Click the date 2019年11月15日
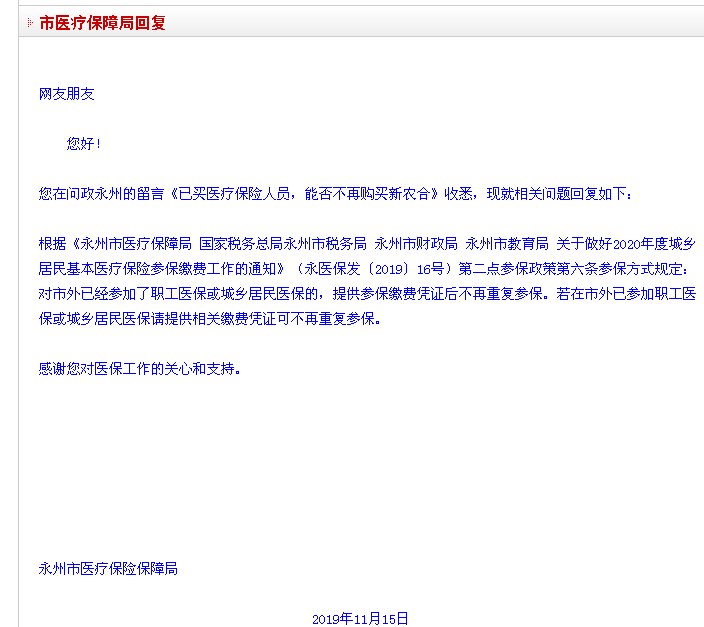Screen dimensions: 704x627 click(360, 618)
